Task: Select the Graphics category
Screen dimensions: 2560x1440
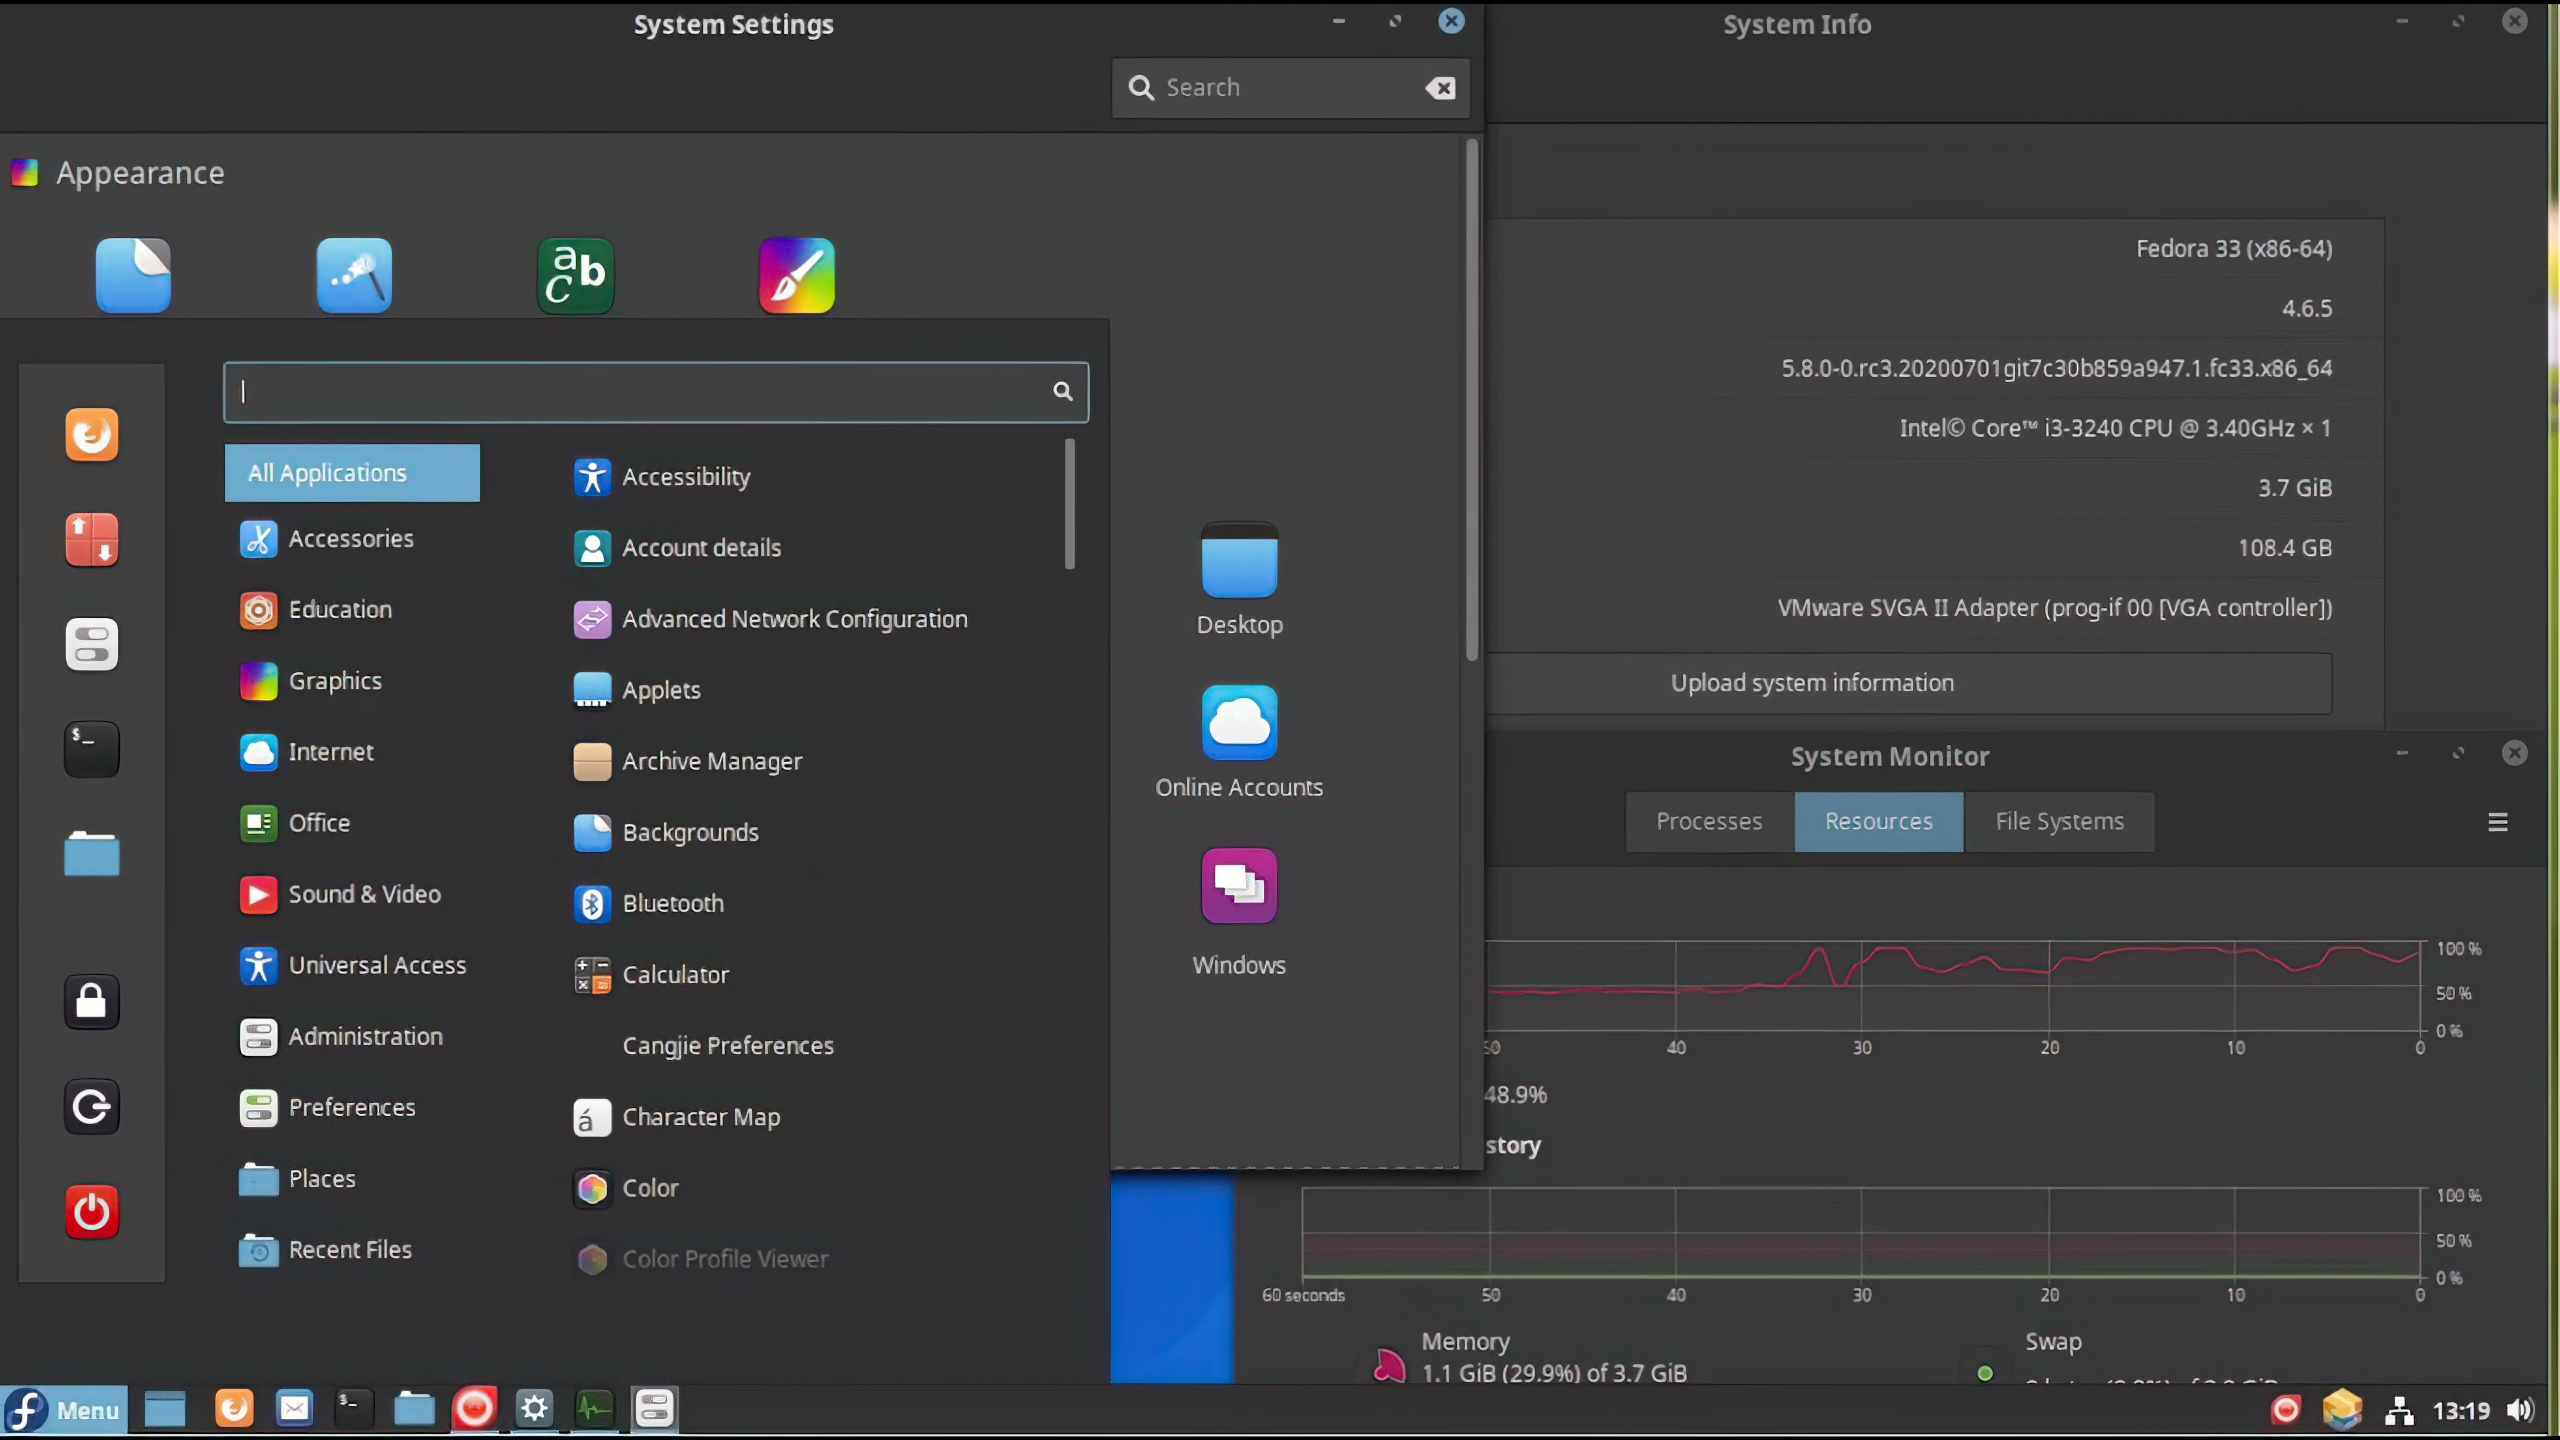Action: click(334, 681)
